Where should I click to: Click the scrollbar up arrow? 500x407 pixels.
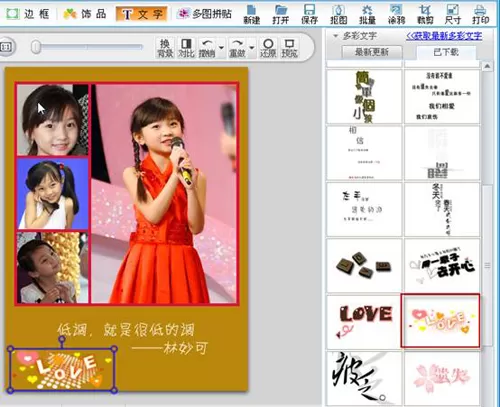click(487, 66)
